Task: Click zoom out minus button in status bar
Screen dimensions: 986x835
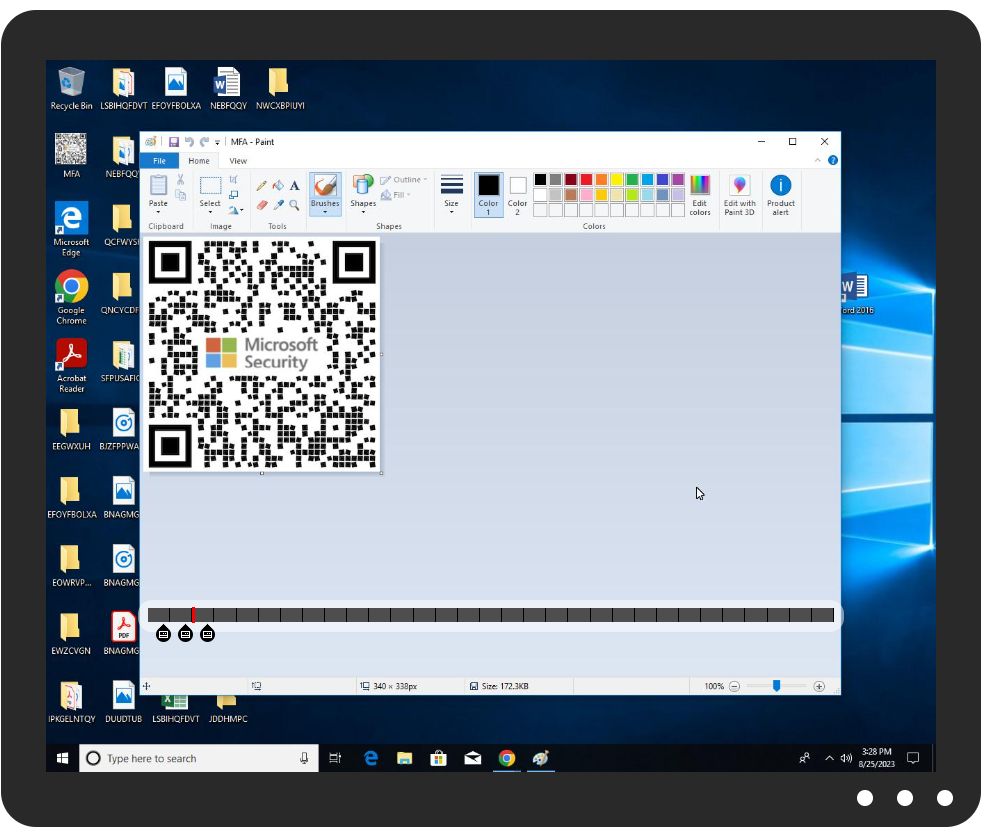Action: pos(734,687)
